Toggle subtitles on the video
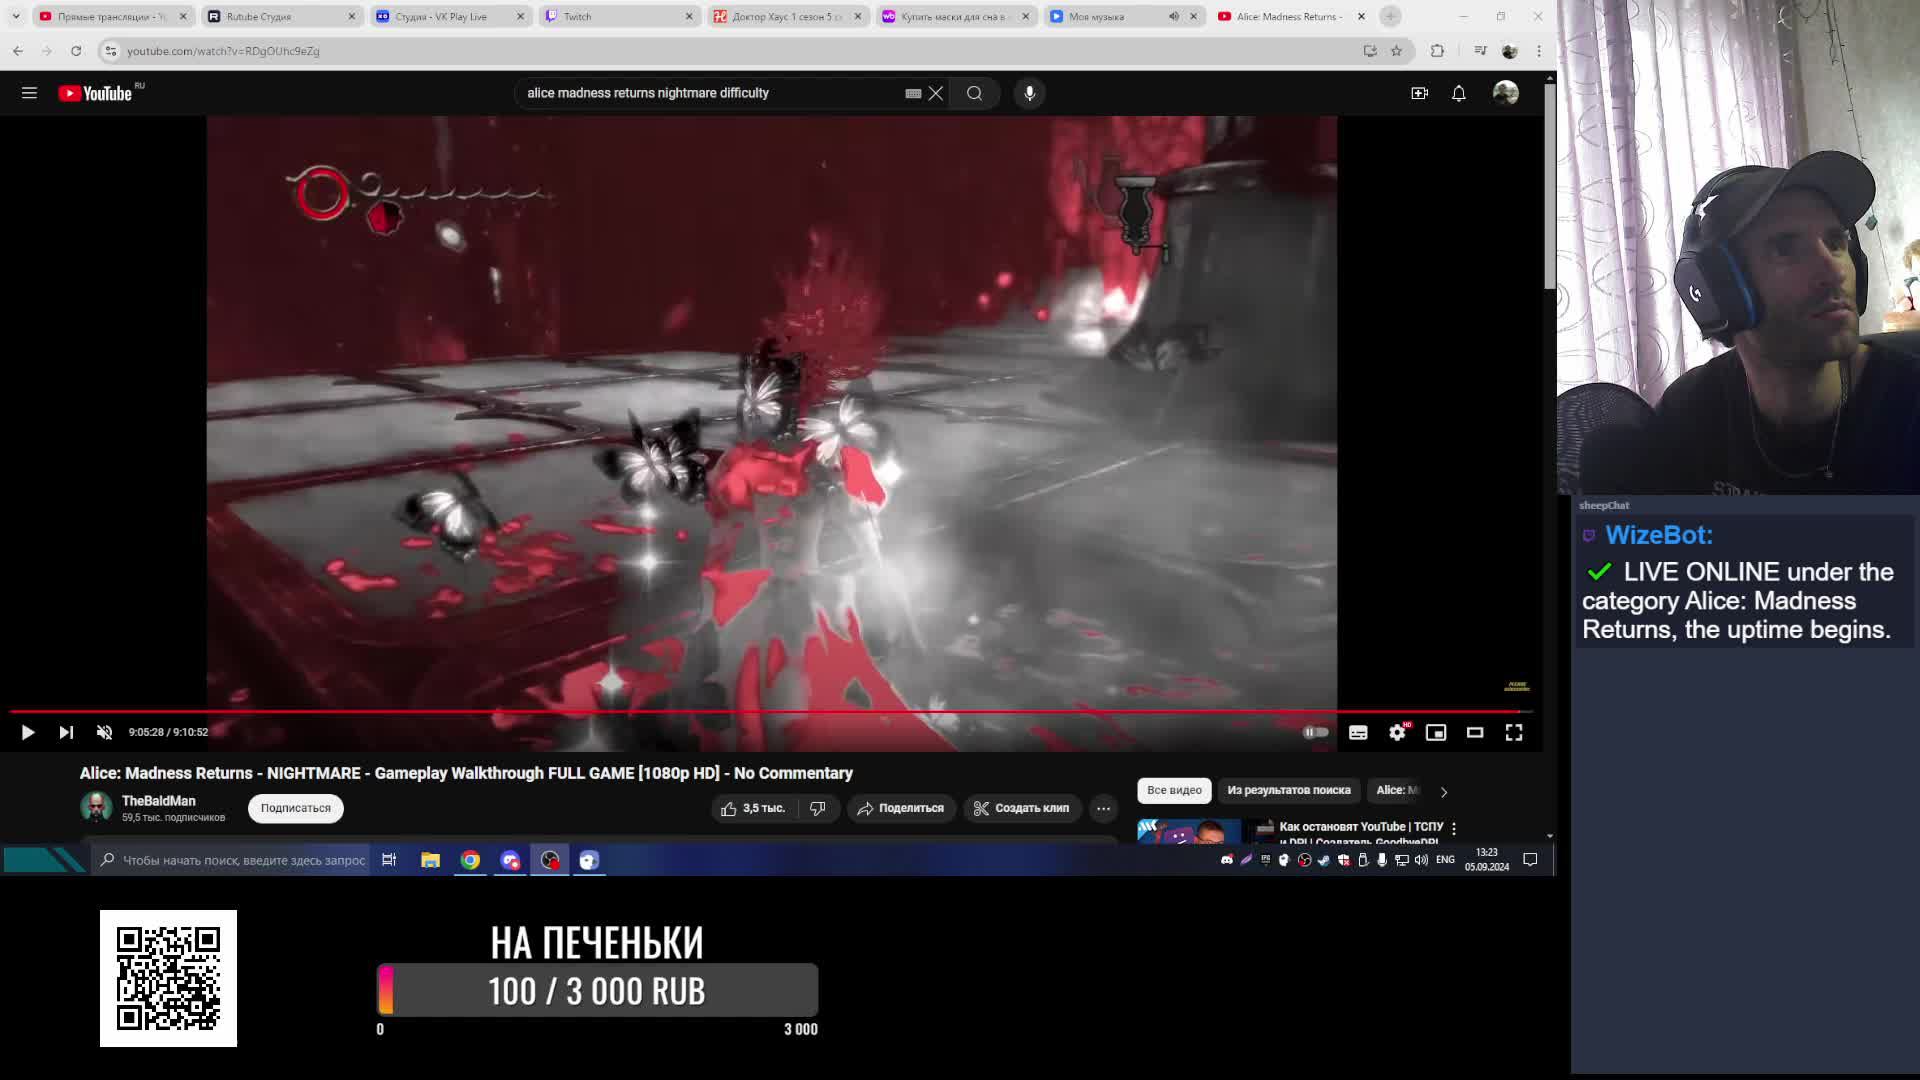Viewport: 1920px width, 1080px height. pos(1358,733)
